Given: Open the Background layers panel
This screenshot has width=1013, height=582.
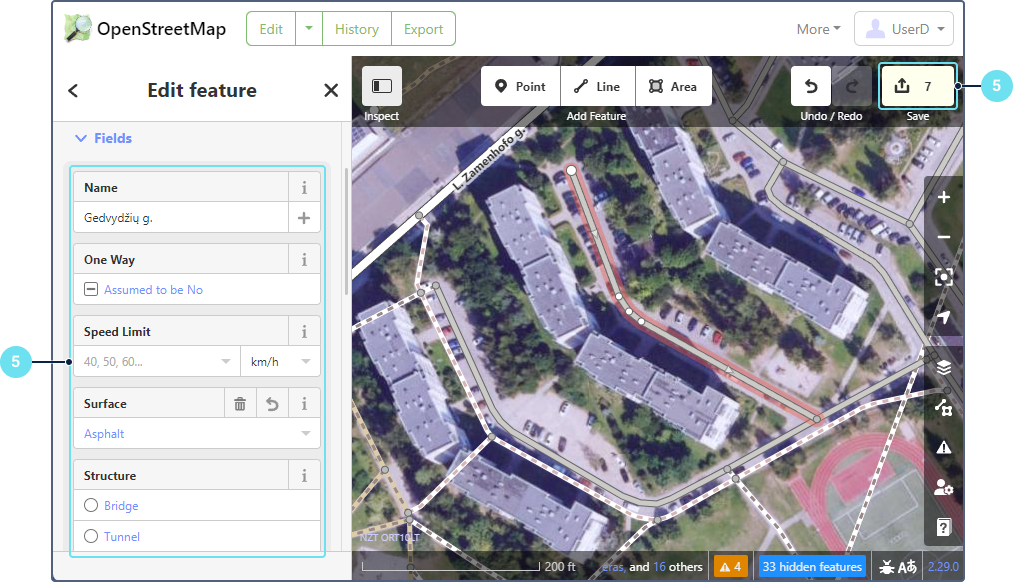Looking at the screenshot, I should (944, 367).
